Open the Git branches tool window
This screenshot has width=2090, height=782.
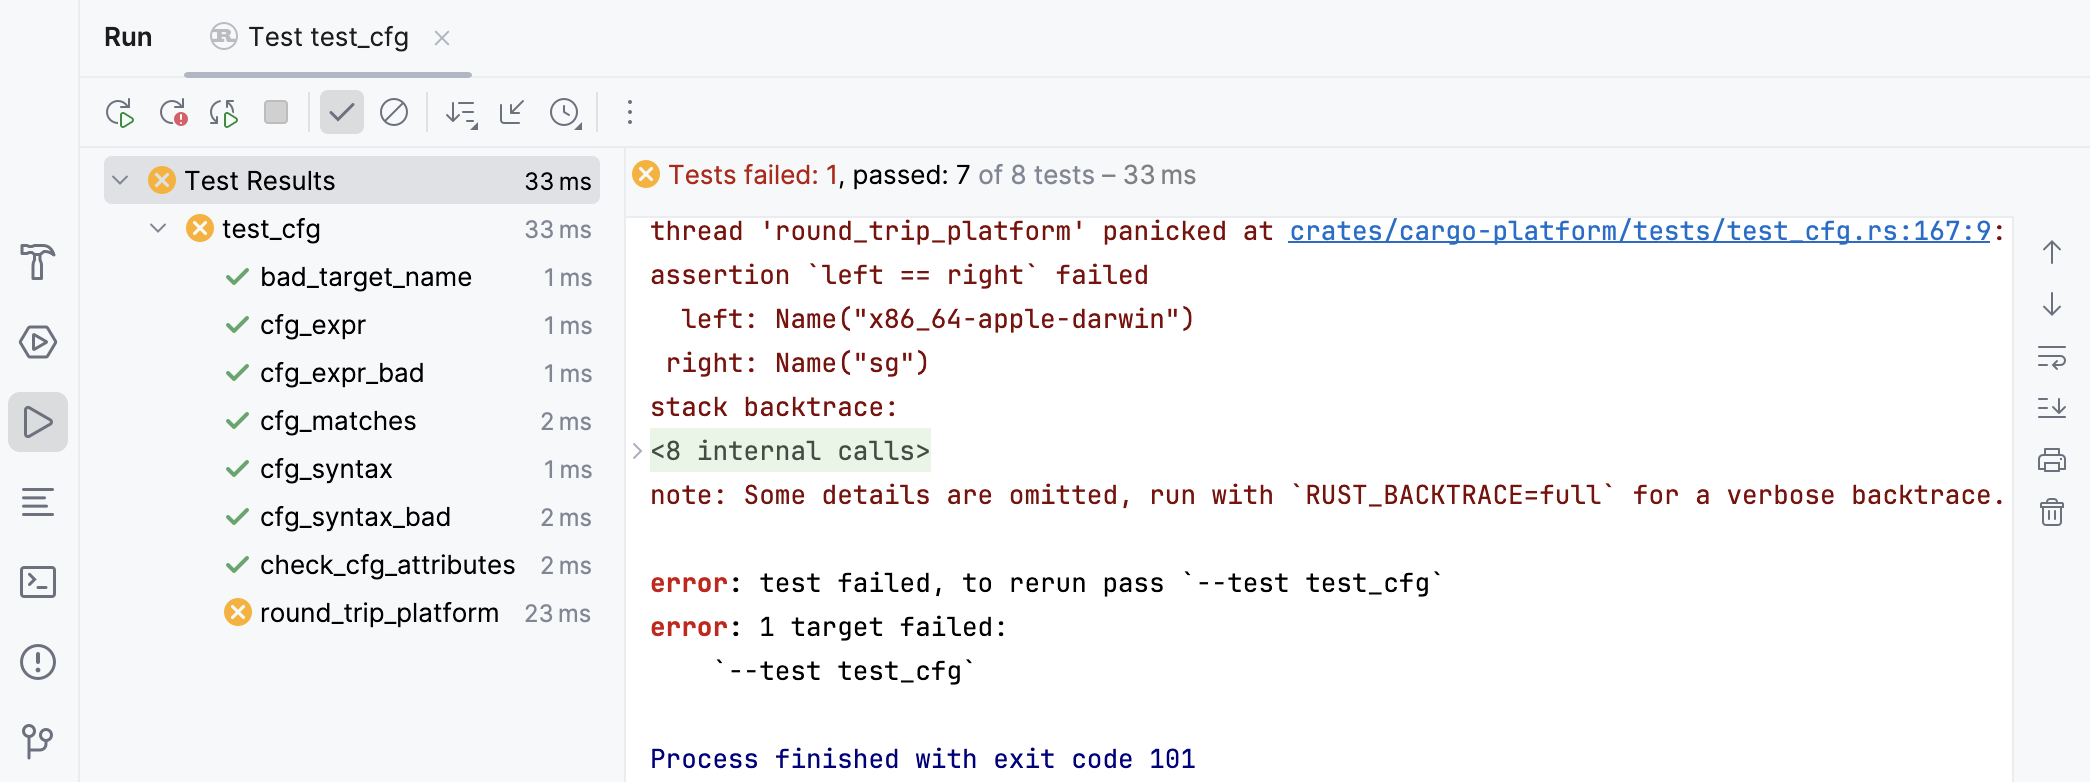coord(38,742)
